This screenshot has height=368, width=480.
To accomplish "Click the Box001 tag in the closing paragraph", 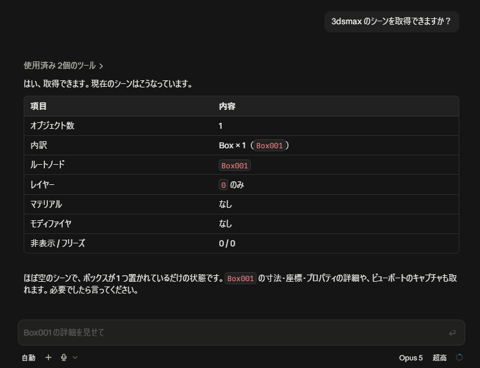I will (x=241, y=279).
